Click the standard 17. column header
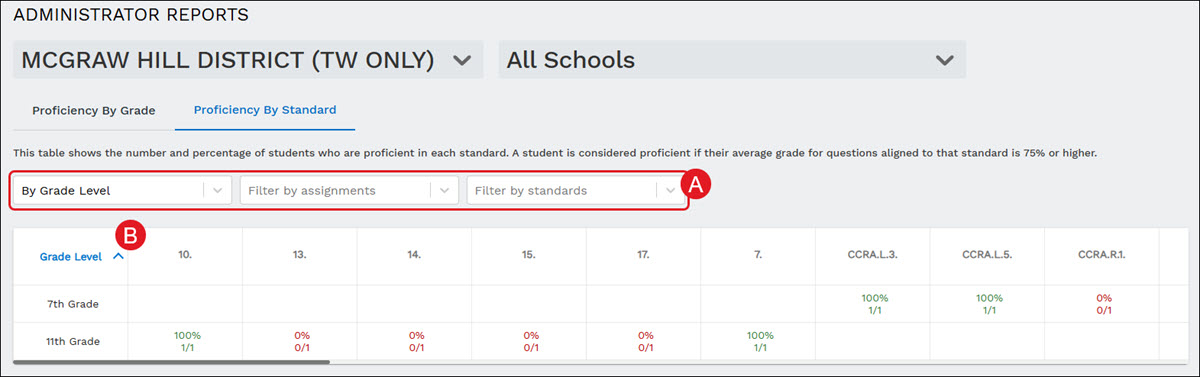1200x377 pixels. 643,256
